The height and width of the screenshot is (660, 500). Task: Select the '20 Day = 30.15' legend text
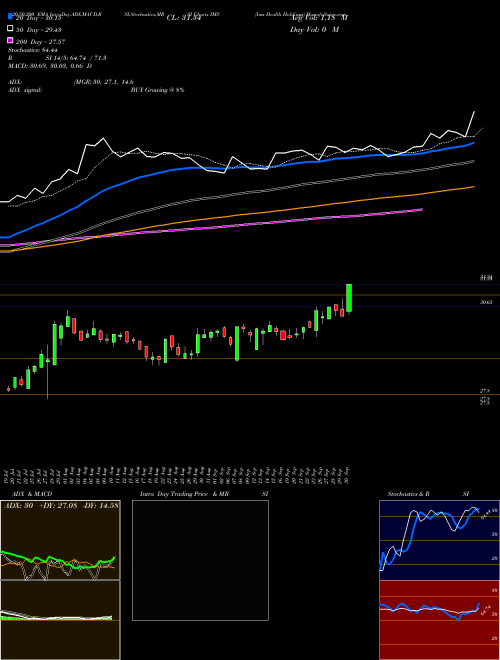39,18
